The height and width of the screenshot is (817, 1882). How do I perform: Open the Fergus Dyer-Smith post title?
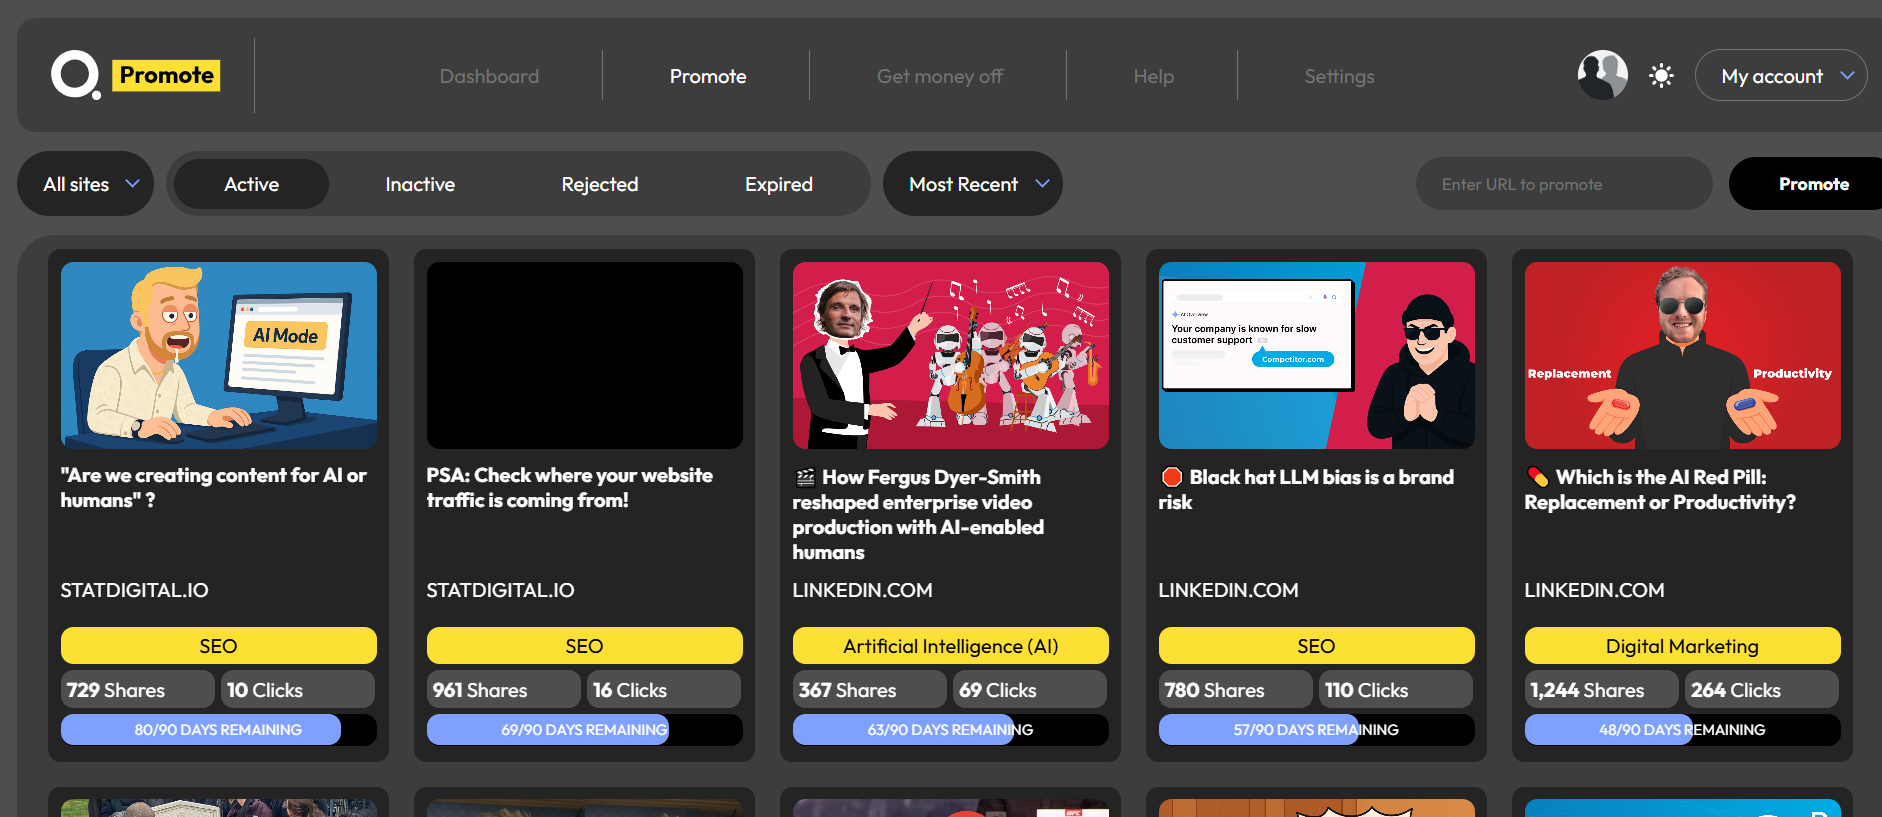(918, 514)
